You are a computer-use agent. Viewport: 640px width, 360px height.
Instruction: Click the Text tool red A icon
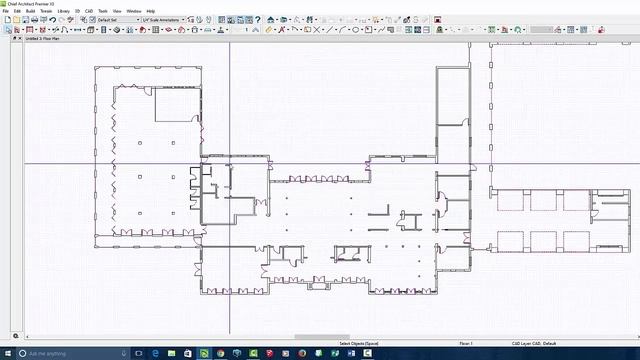(282, 30)
